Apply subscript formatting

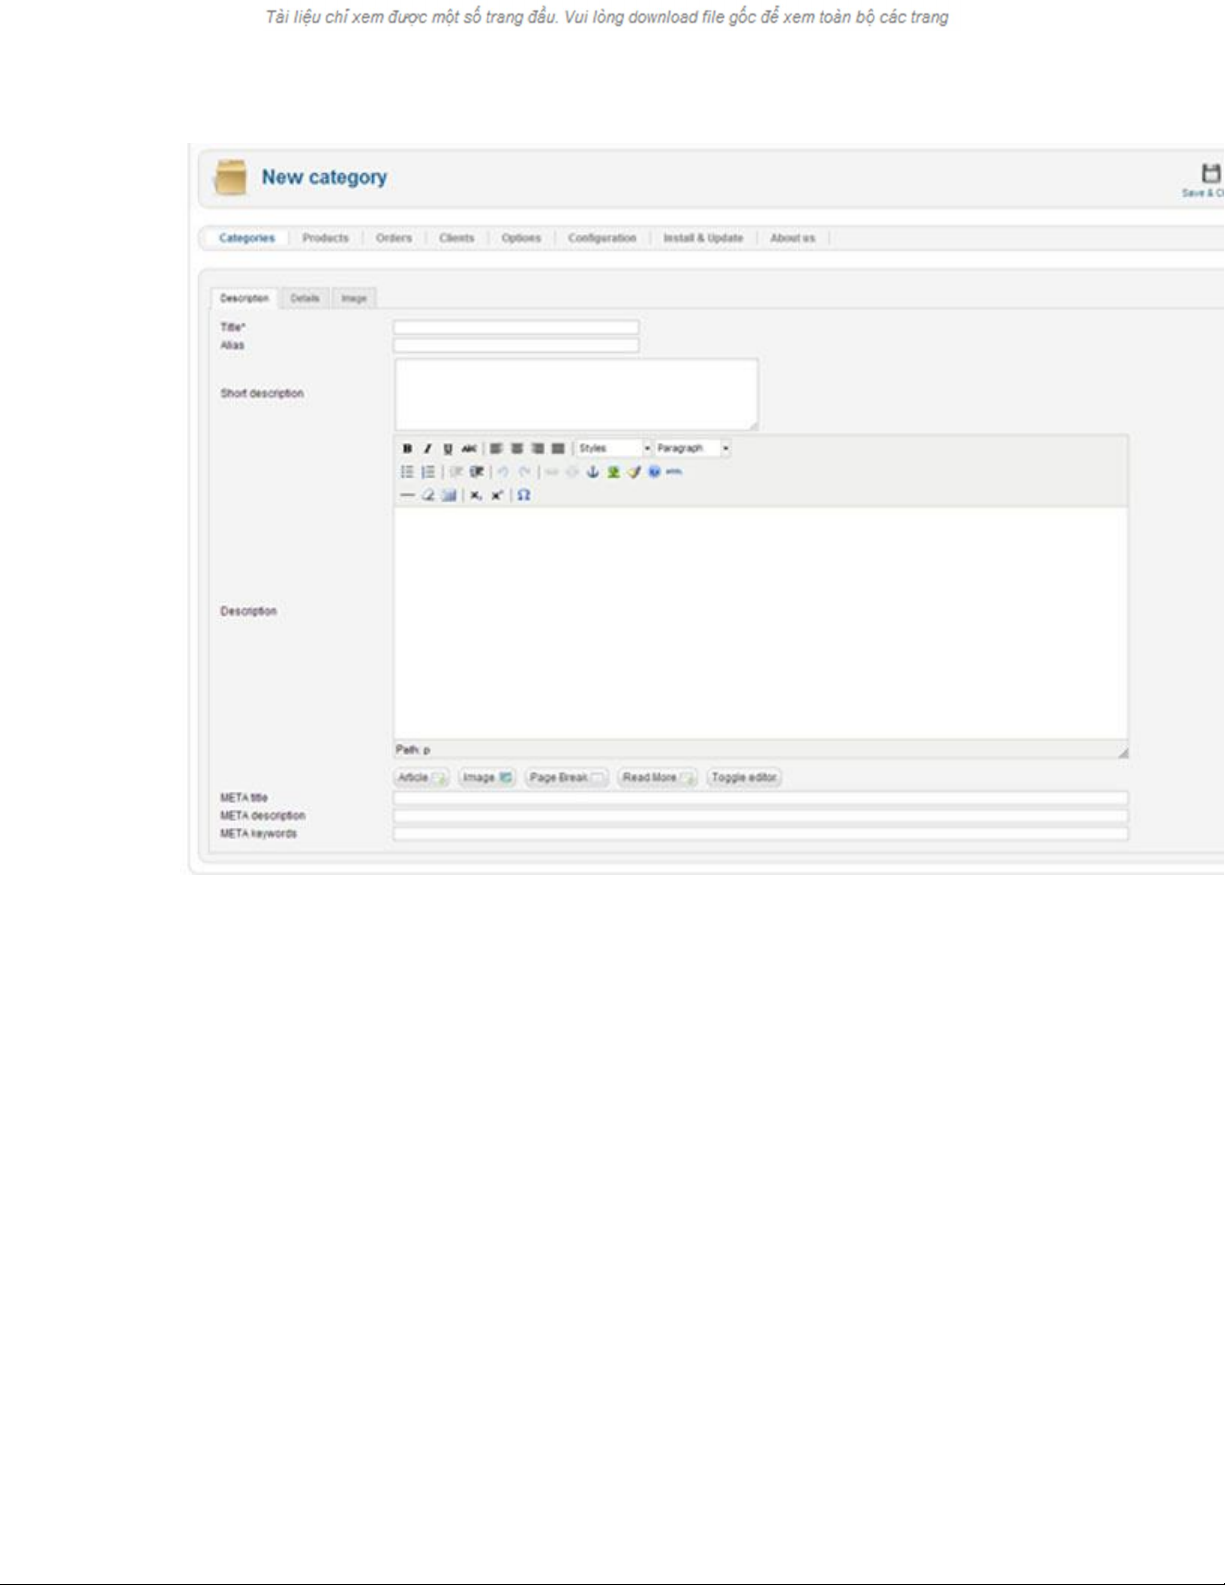476,495
